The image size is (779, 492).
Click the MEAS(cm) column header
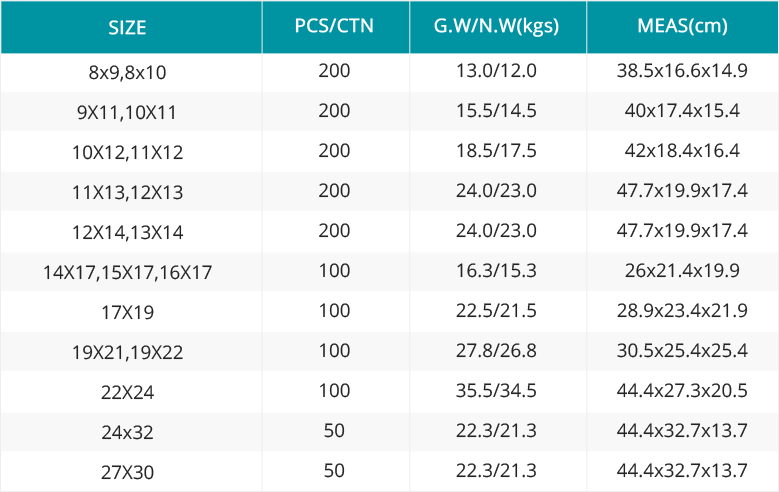tap(682, 26)
